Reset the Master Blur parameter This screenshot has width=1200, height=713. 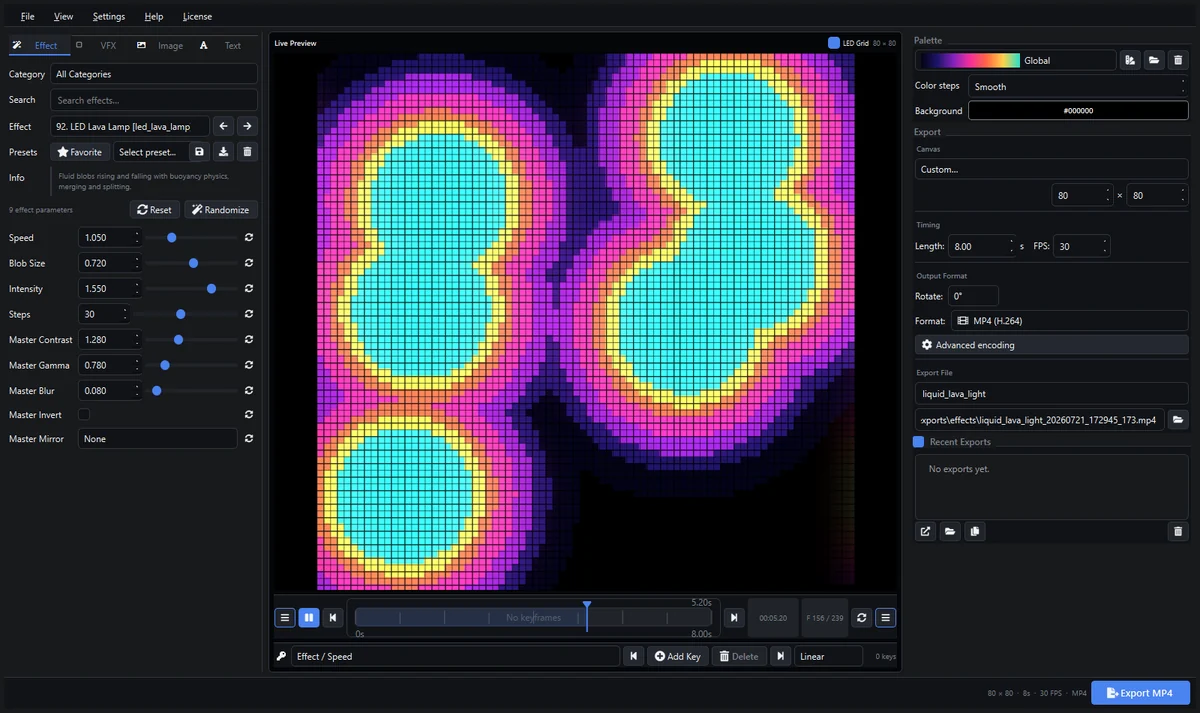pyautogui.click(x=248, y=391)
